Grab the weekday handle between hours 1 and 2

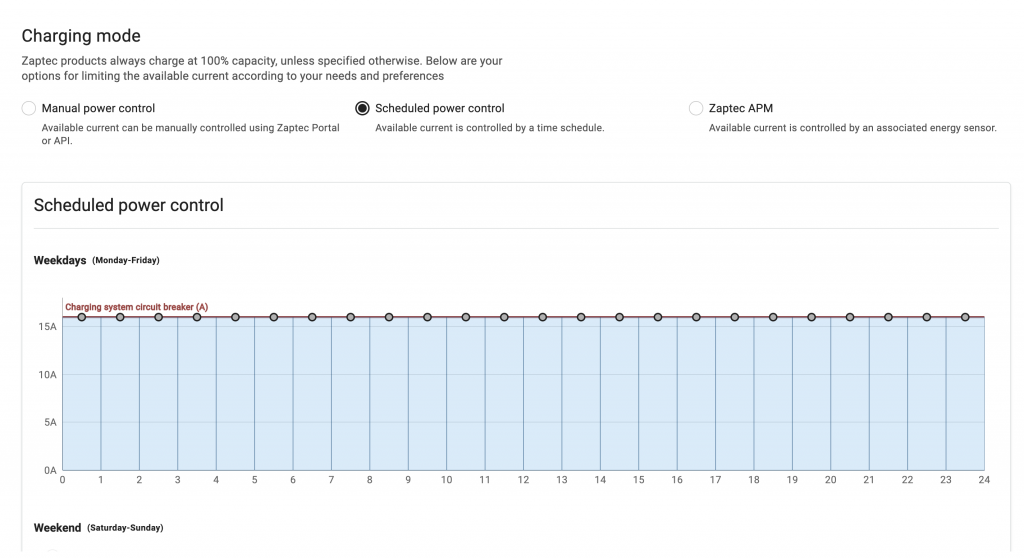click(120, 317)
